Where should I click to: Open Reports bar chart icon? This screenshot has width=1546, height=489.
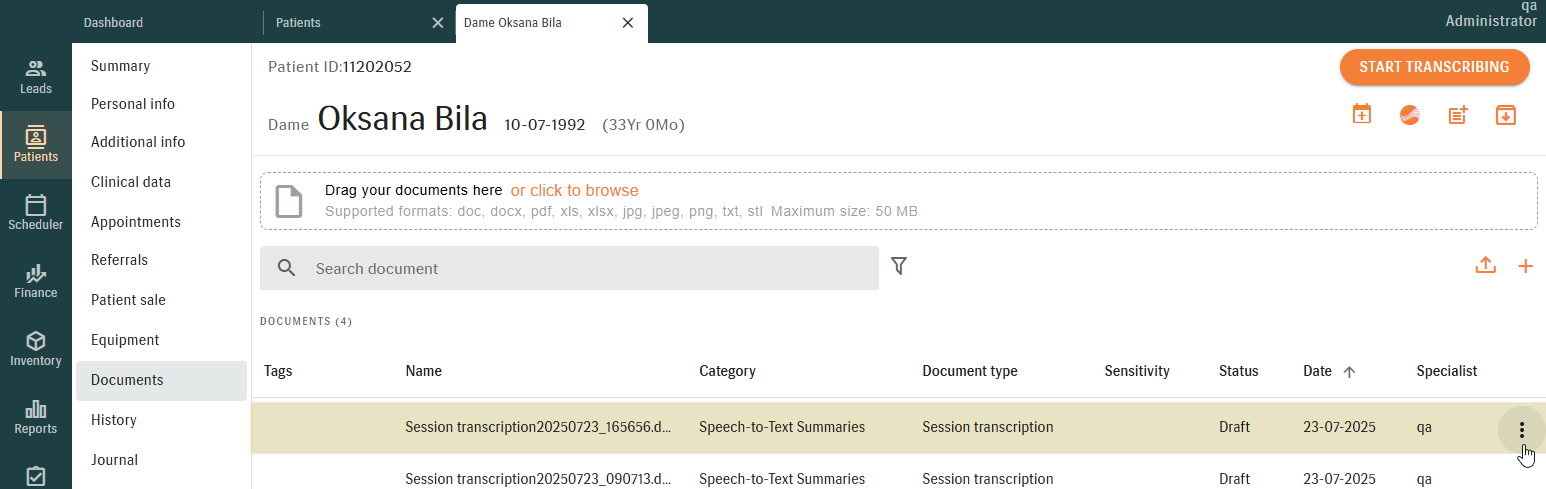36,409
